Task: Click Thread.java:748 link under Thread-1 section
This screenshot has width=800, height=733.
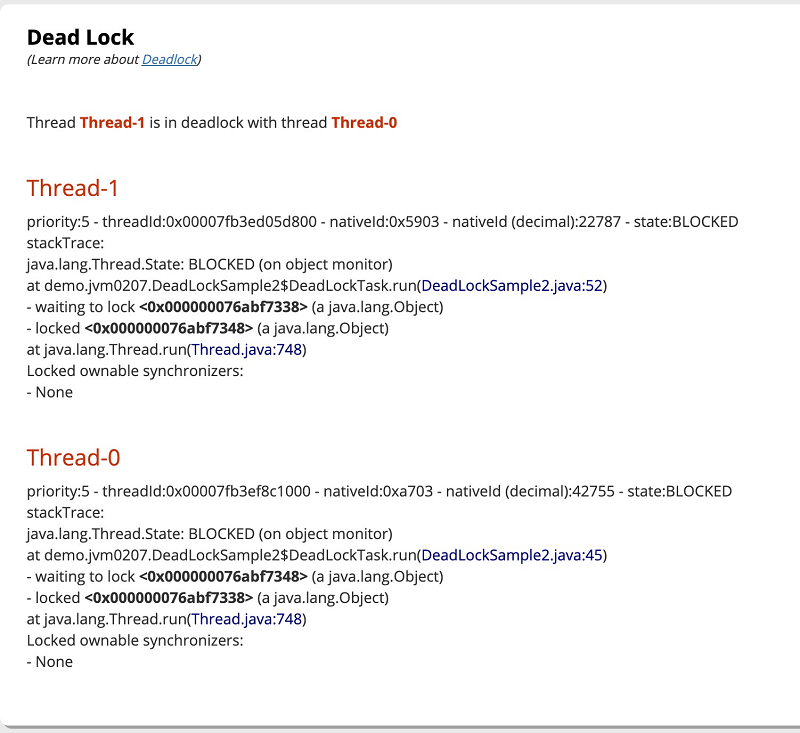Action: coord(246,349)
